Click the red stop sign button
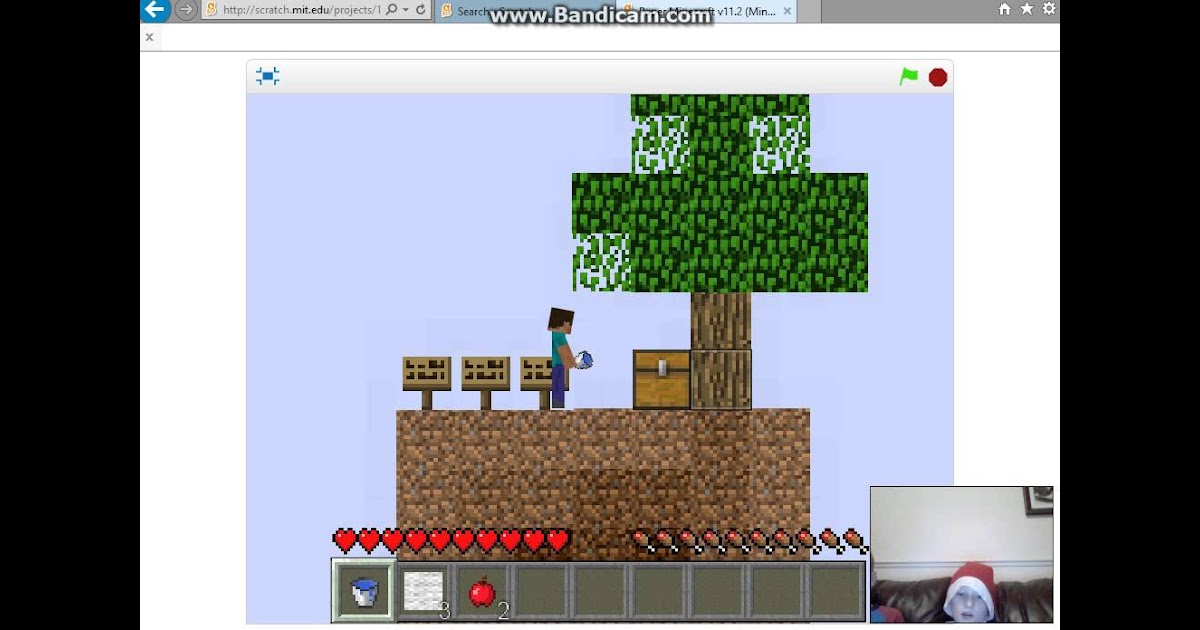Viewport: 1200px width, 630px height. click(938, 77)
